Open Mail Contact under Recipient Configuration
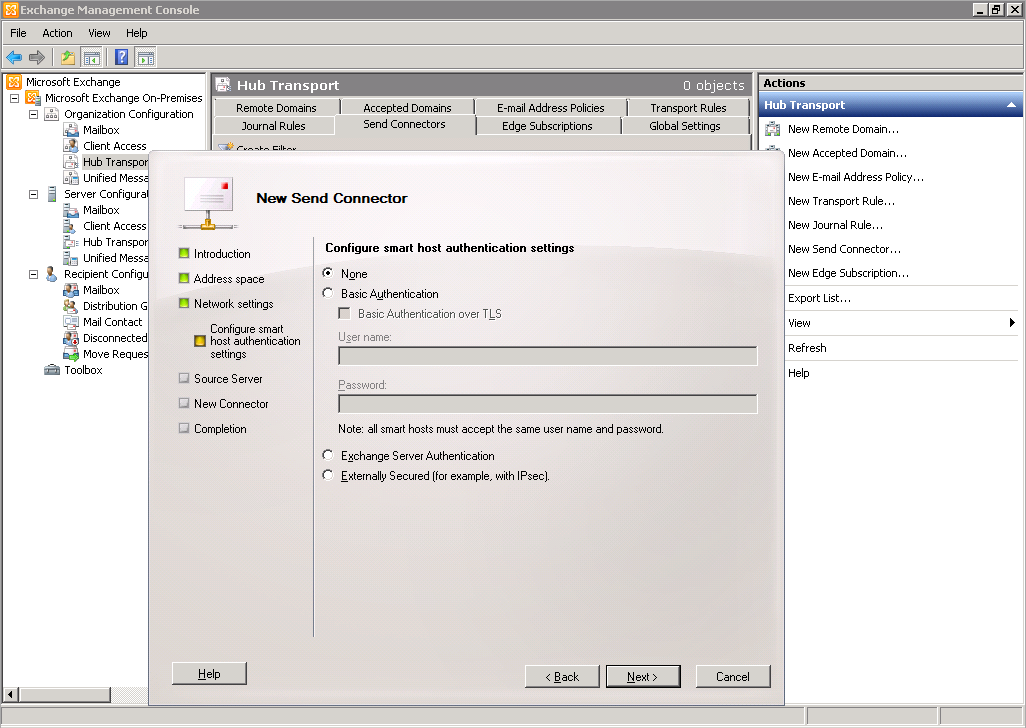1026x728 pixels. pos(112,322)
